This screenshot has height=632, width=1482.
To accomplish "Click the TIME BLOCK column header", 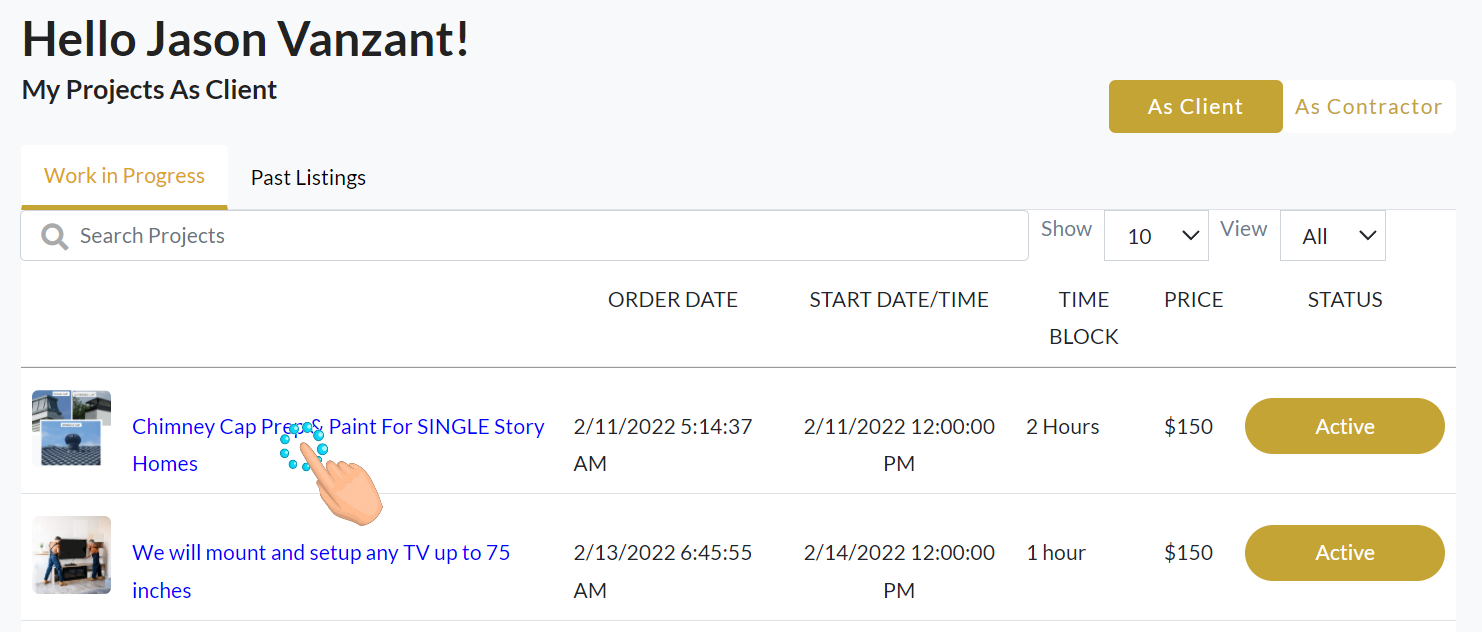I will (1083, 318).
